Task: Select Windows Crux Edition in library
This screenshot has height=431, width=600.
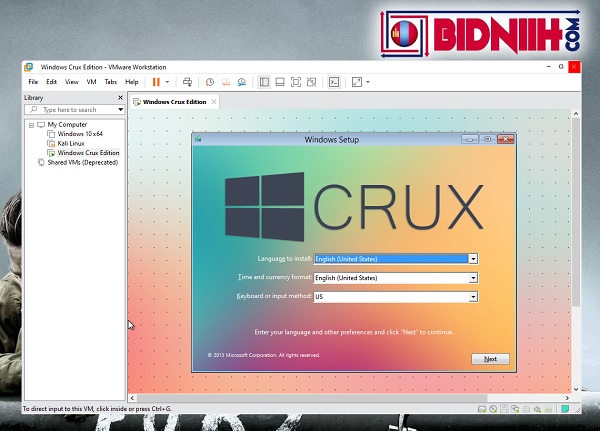Action: (88, 153)
